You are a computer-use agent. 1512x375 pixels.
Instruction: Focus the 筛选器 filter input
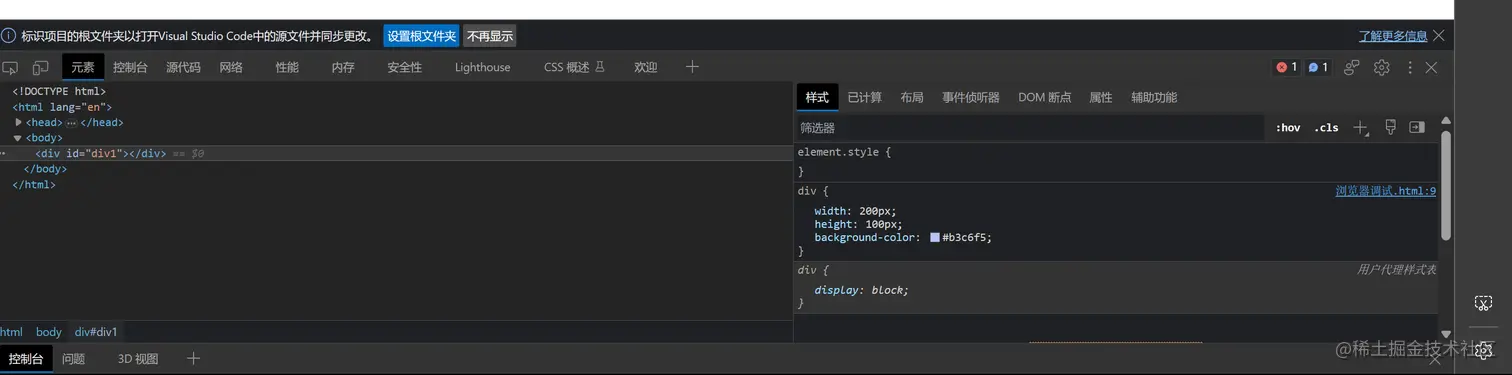[x=1030, y=128]
